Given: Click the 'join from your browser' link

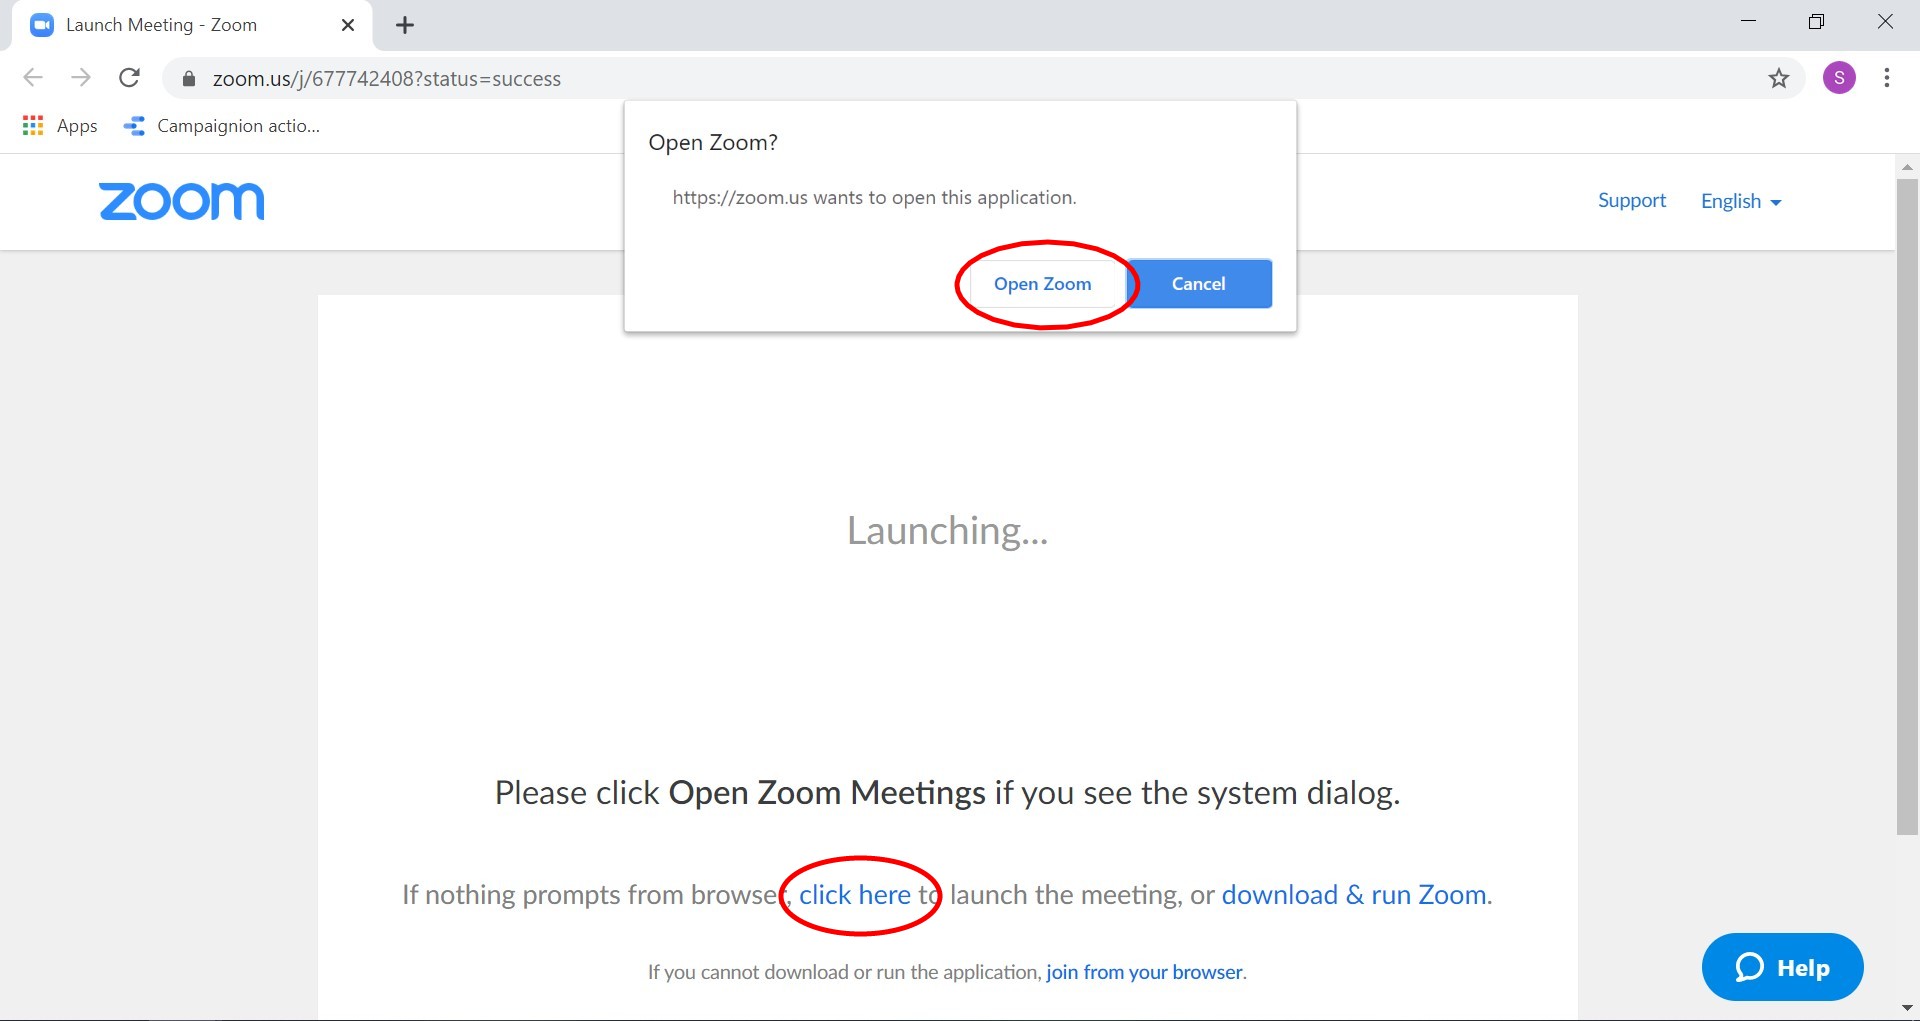Looking at the screenshot, I should point(1143,971).
